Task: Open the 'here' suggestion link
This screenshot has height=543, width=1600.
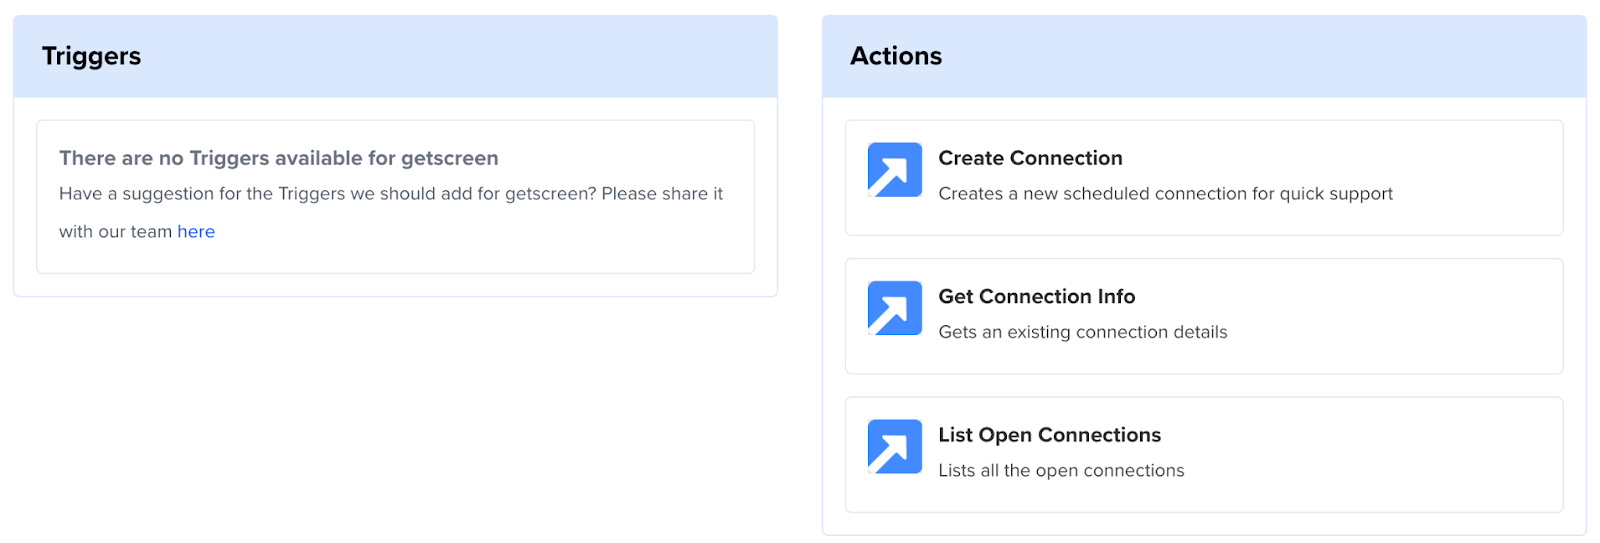Action: [x=196, y=232]
